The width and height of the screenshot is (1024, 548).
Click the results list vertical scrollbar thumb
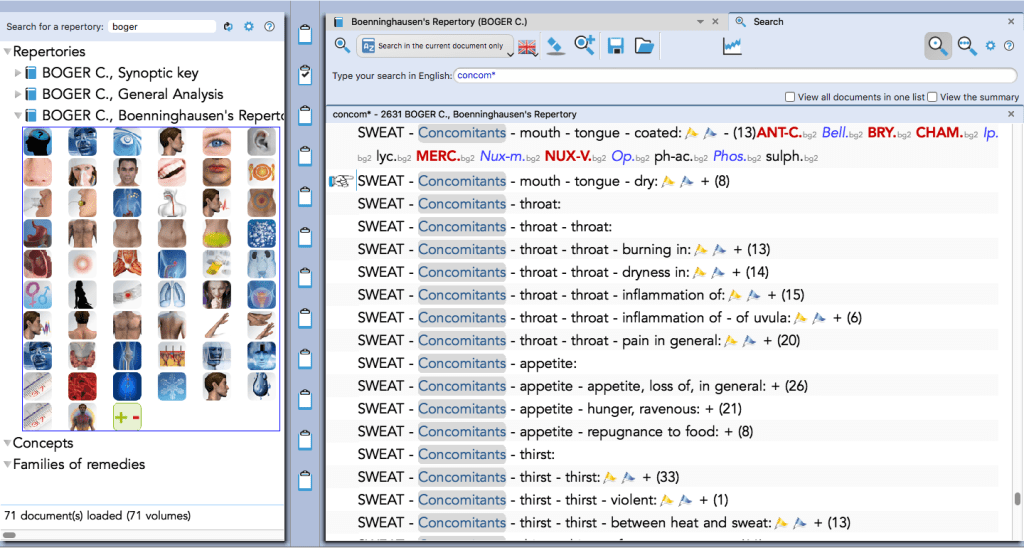1017,500
